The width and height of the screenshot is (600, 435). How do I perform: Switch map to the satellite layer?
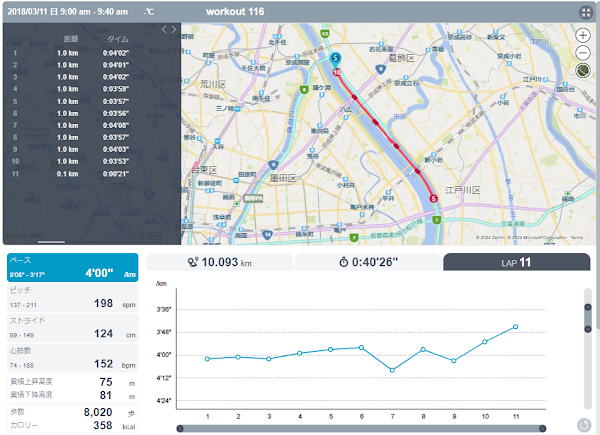coord(583,70)
